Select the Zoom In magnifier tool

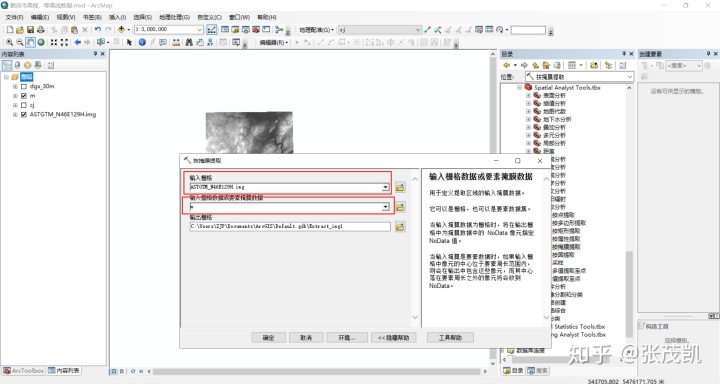pos(9,42)
